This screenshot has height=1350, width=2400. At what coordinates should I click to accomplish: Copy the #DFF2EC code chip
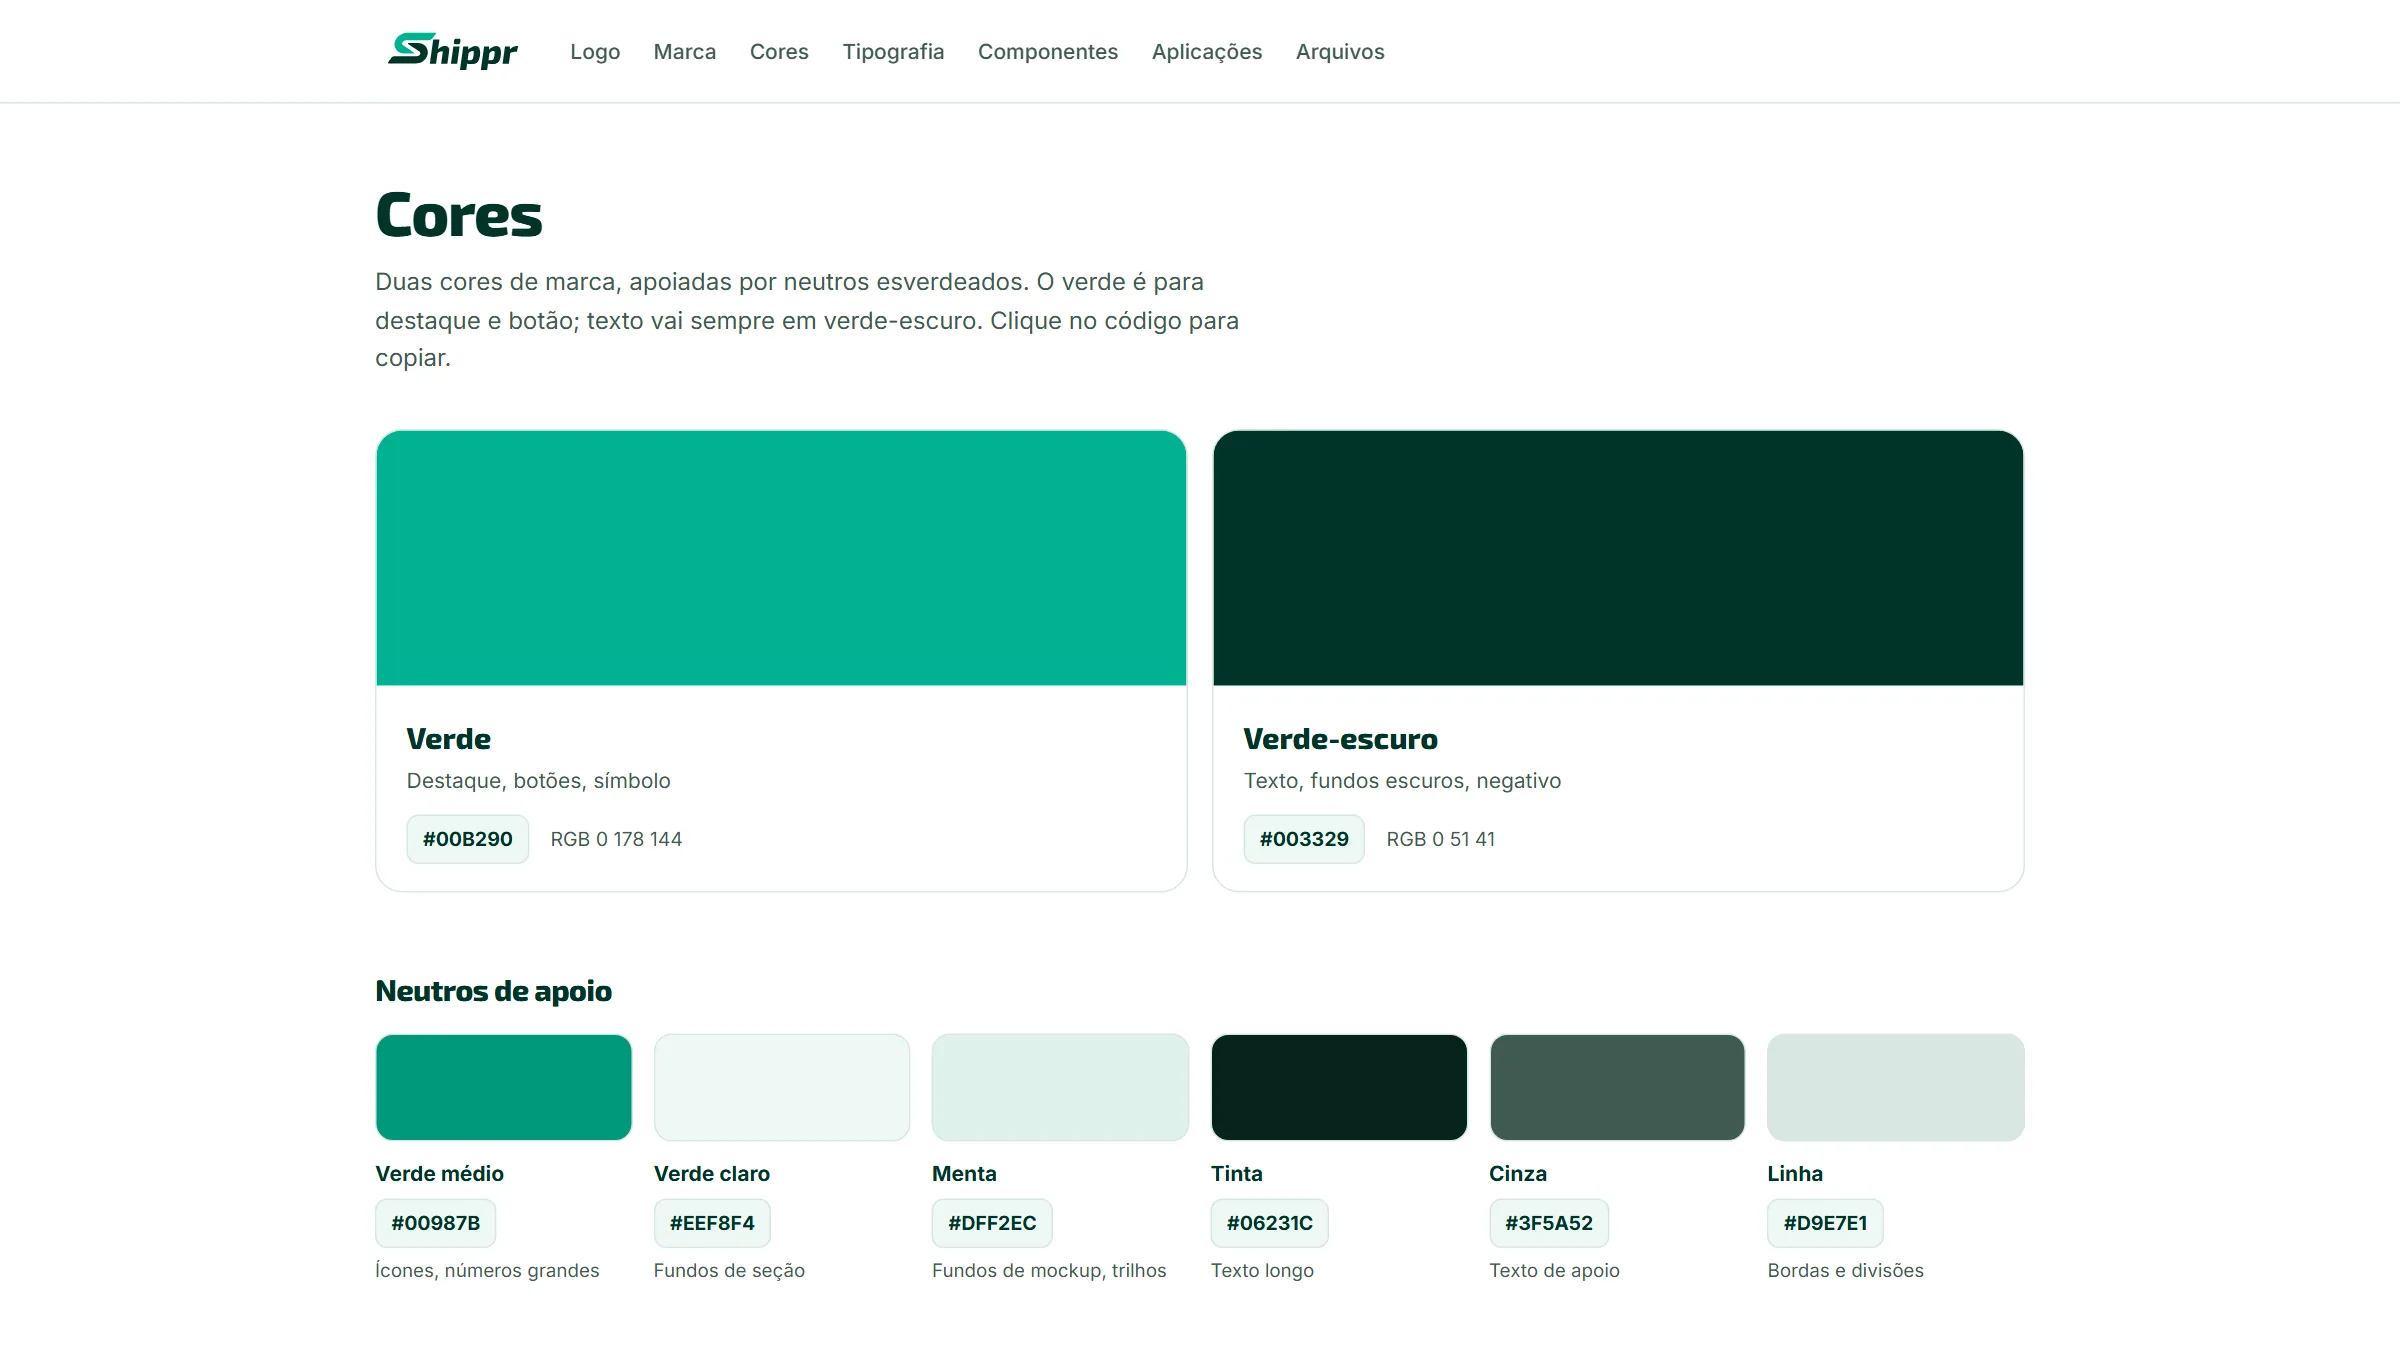992,1223
